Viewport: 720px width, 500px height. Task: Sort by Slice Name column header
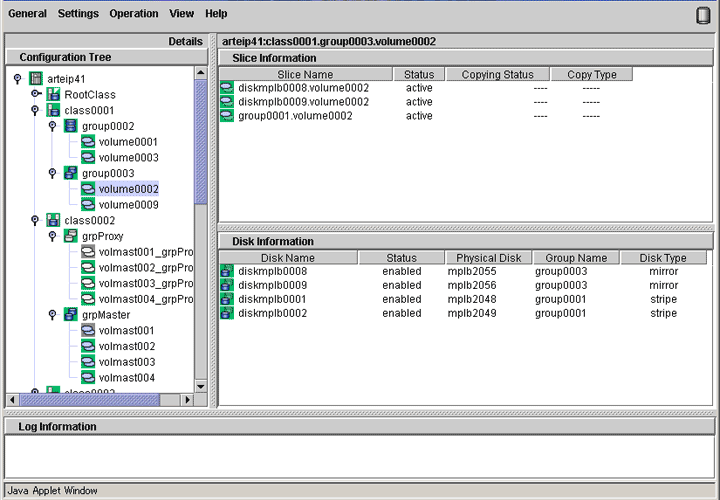point(306,74)
